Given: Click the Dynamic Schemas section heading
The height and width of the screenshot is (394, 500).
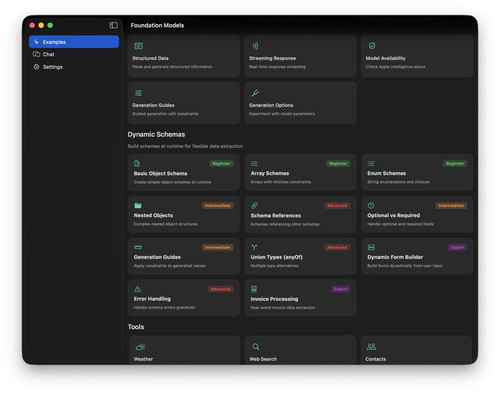Looking at the screenshot, I should pyautogui.click(x=156, y=134).
